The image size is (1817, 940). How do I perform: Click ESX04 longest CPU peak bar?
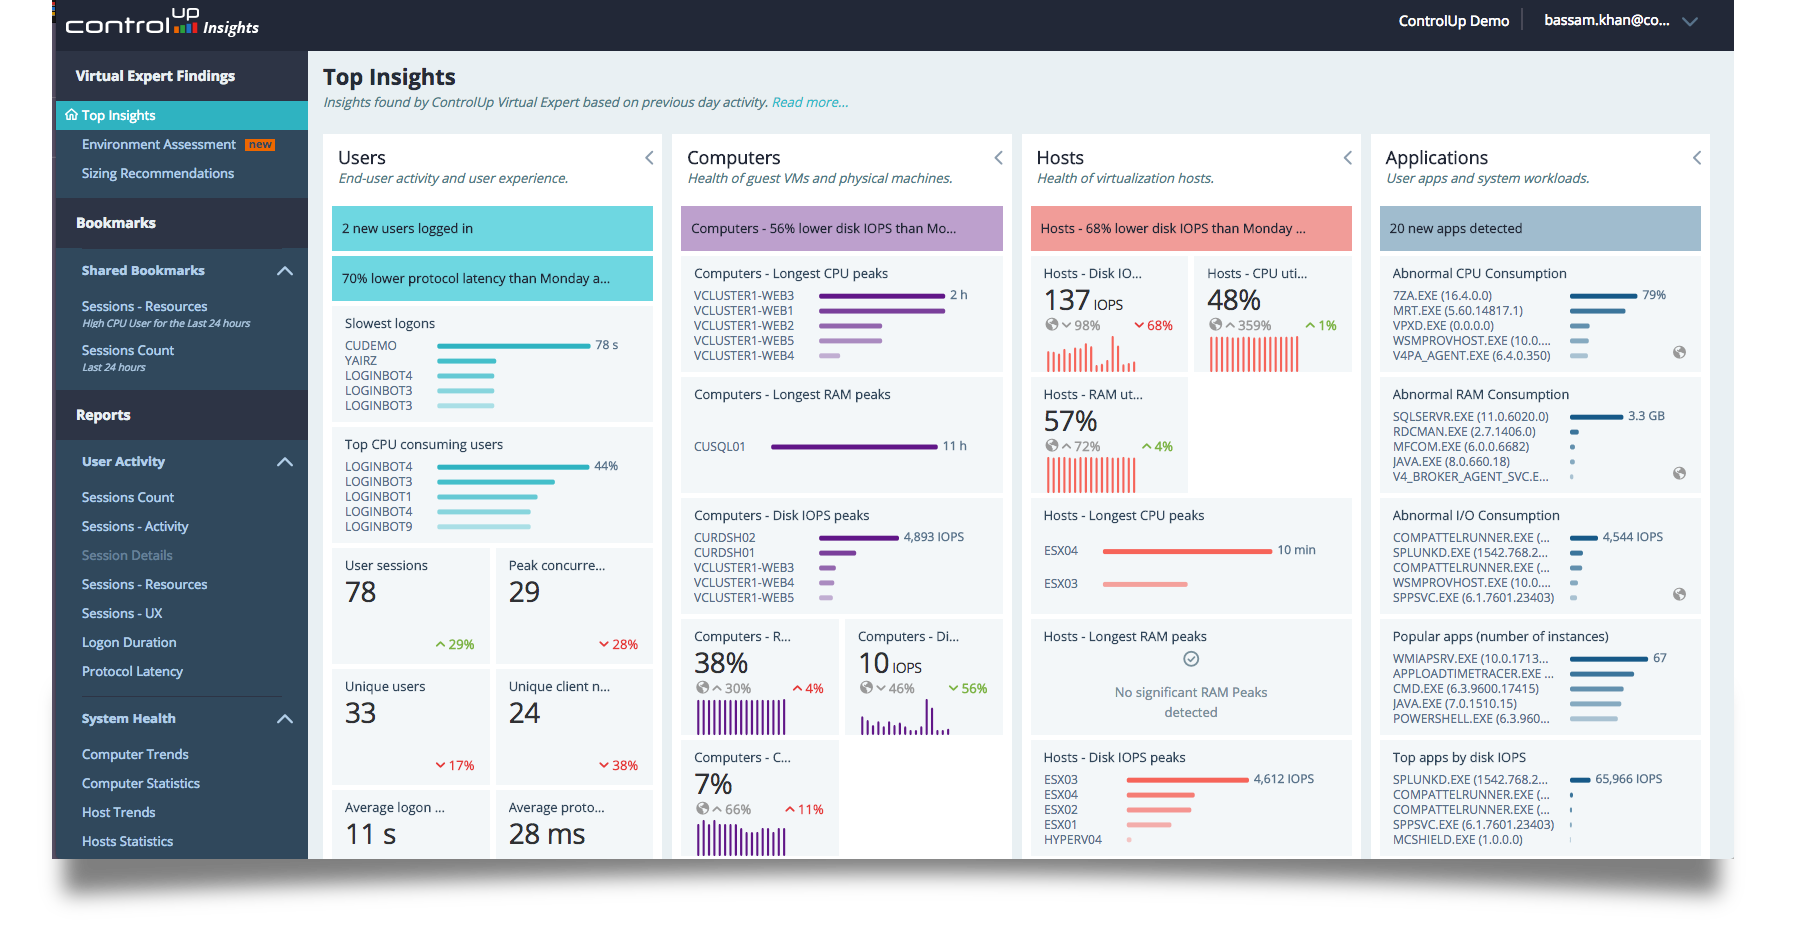coord(1187,551)
